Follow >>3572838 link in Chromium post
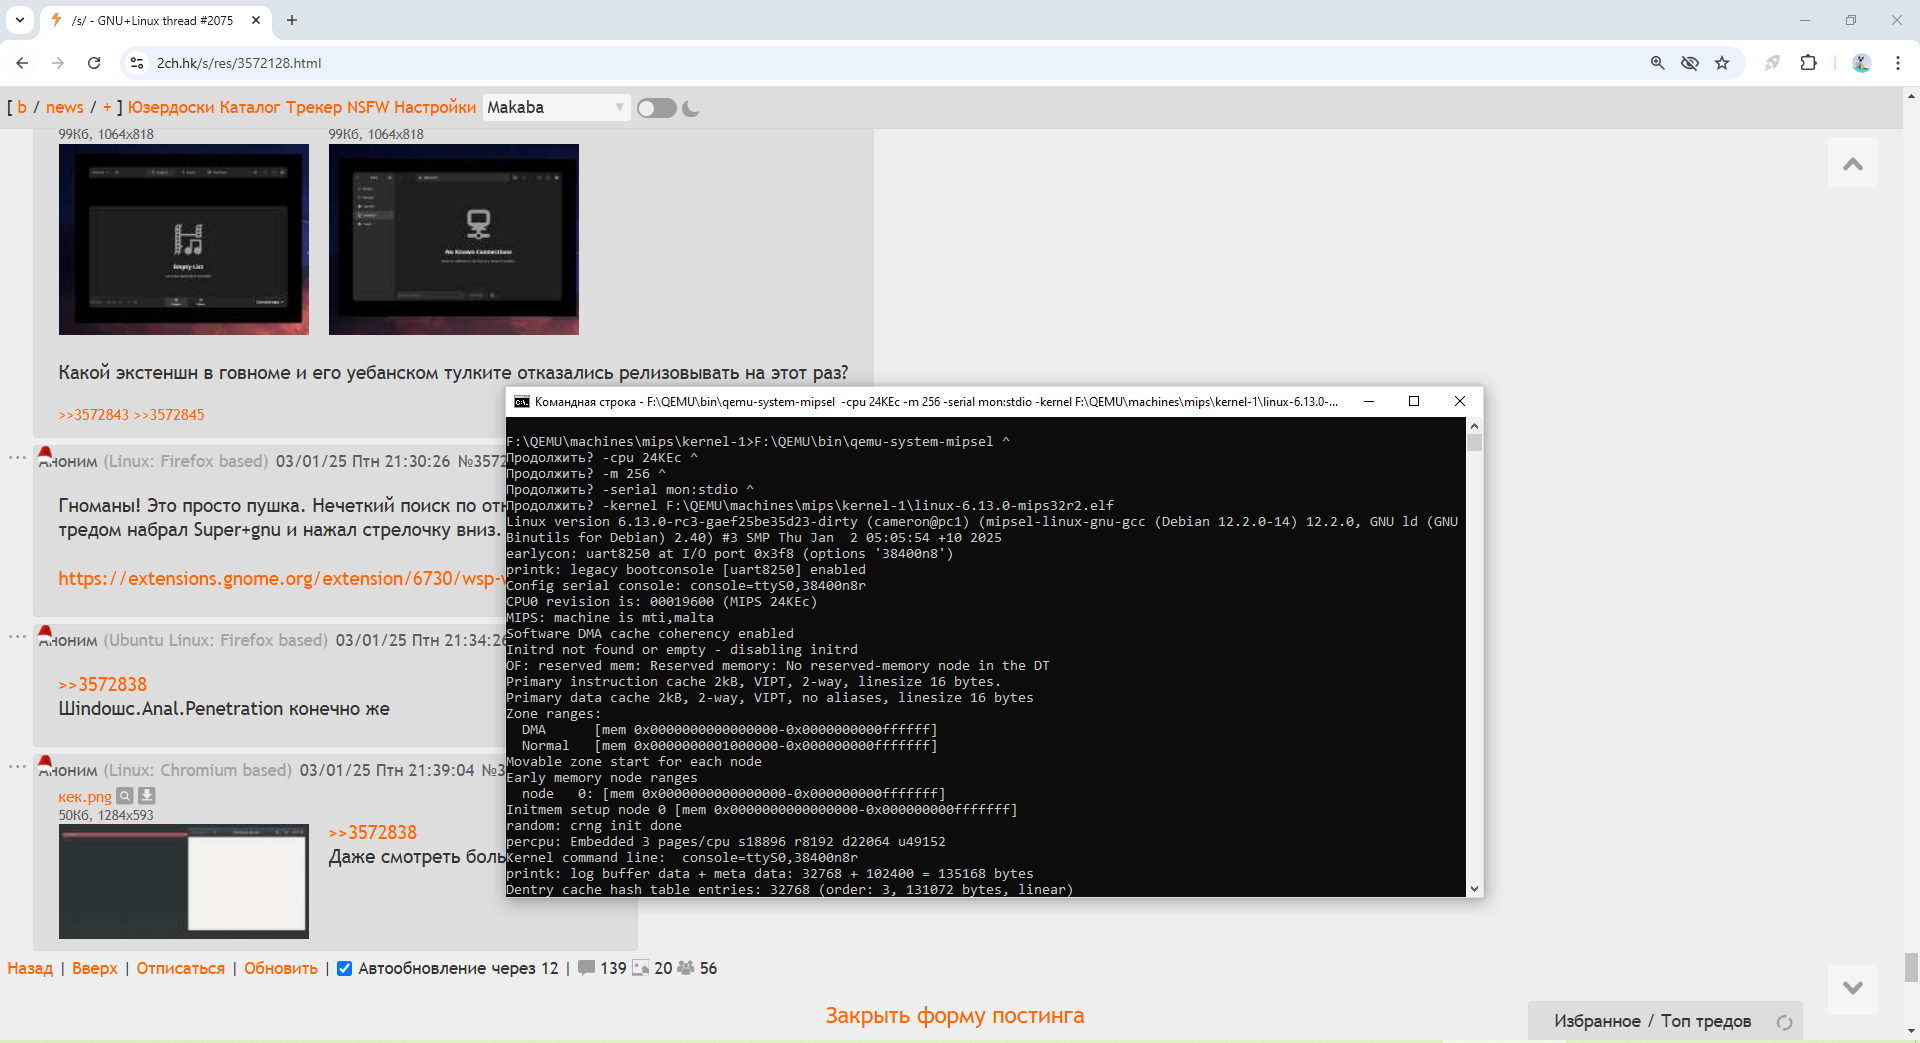 (373, 832)
